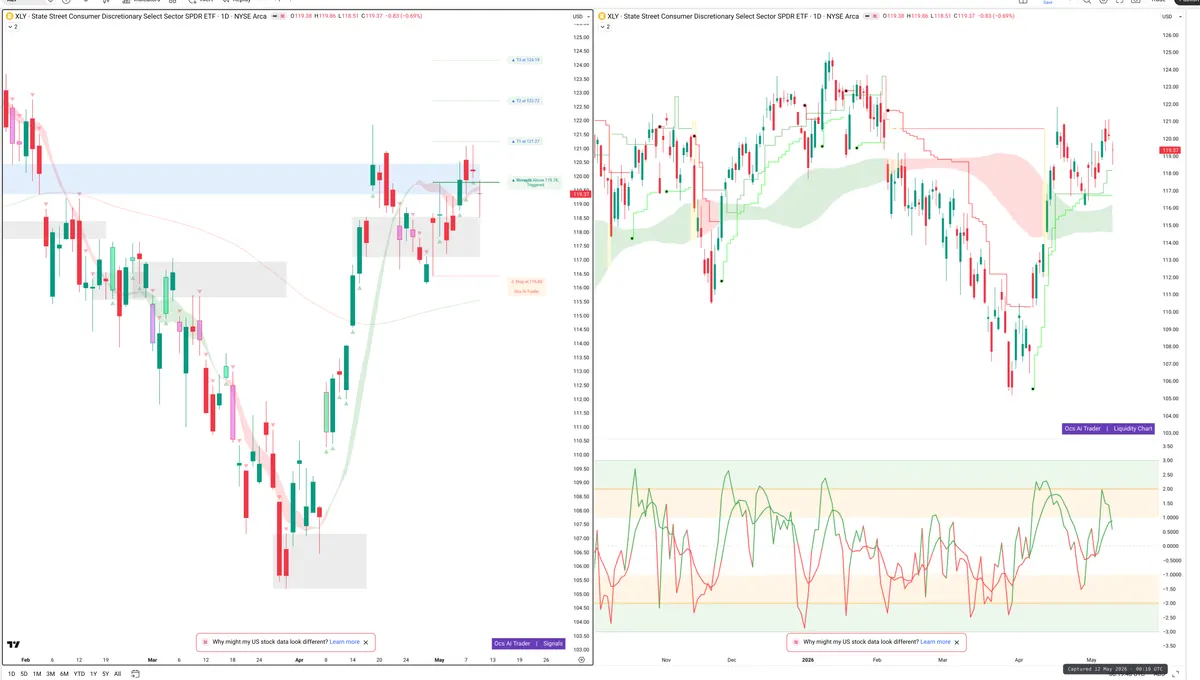The width and height of the screenshot is (1200, 680).
Task: Click the XLY symbol title in right chart
Action: 733,17
